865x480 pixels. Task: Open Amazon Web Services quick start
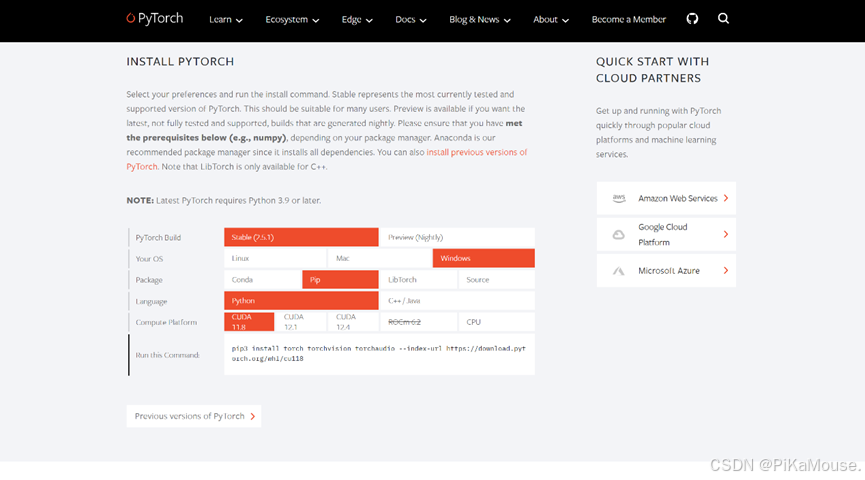coord(666,198)
